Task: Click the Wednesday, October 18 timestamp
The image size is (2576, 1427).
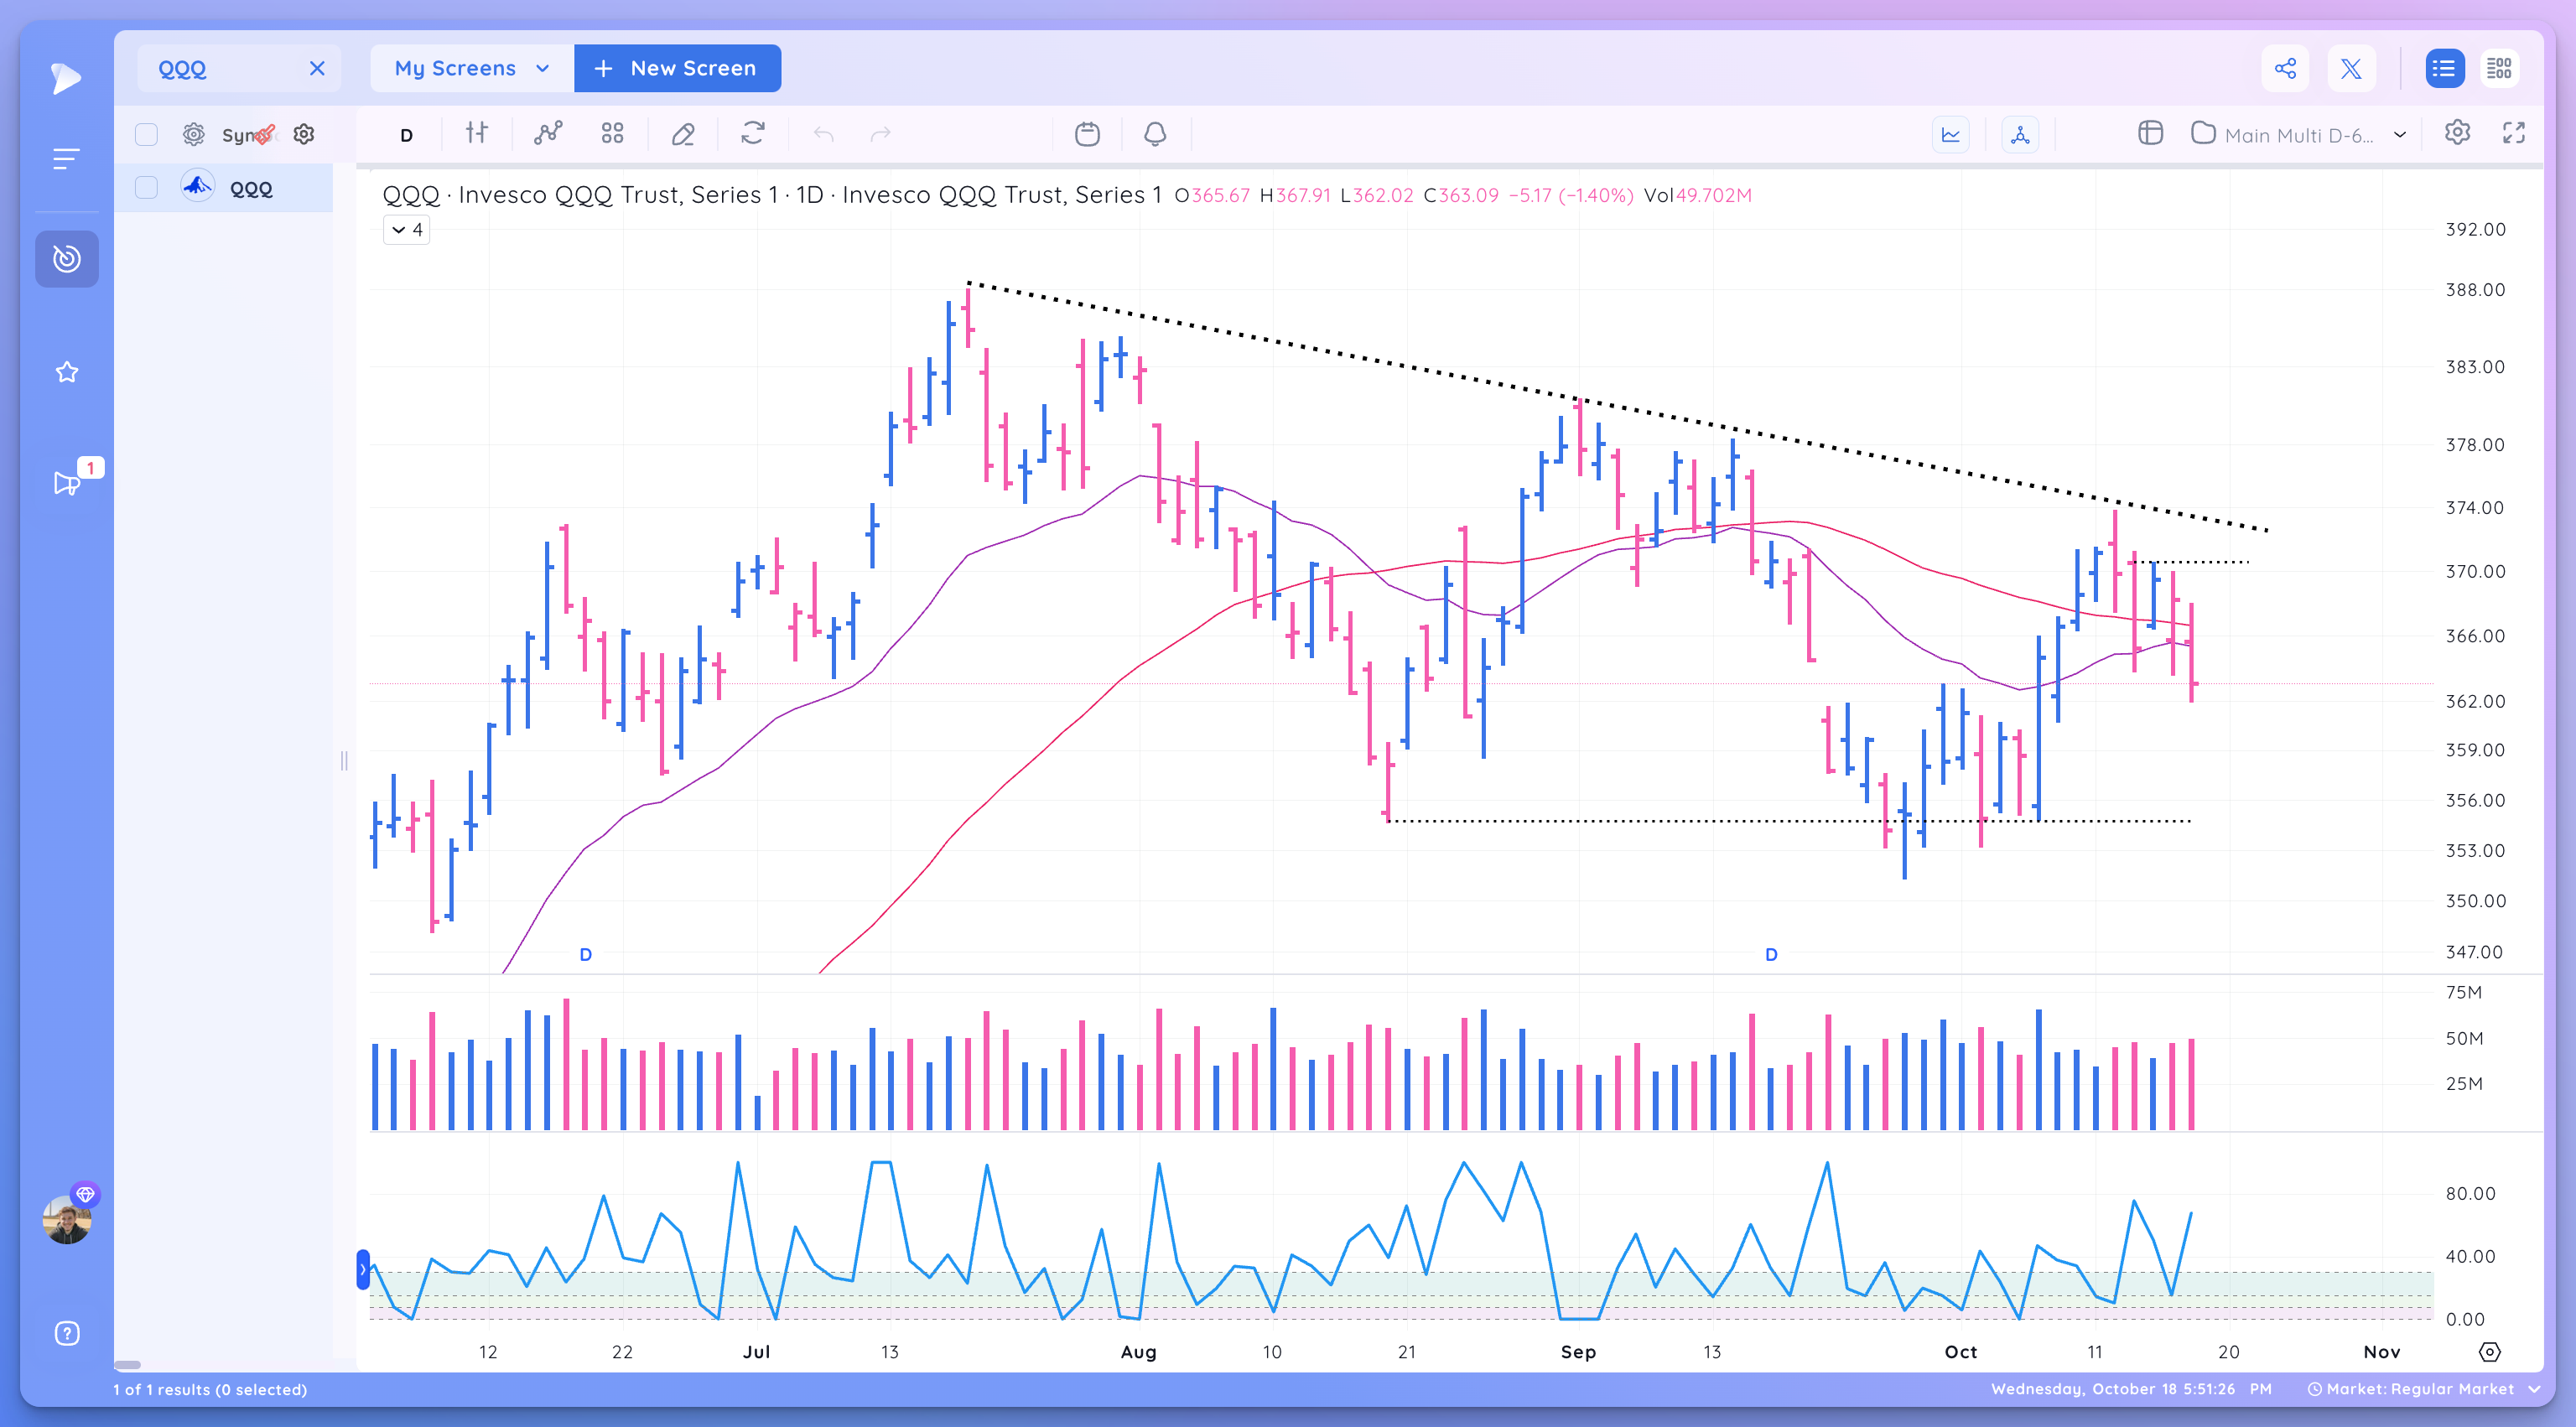Action: pyautogui.click(x=2131, y=1389)
